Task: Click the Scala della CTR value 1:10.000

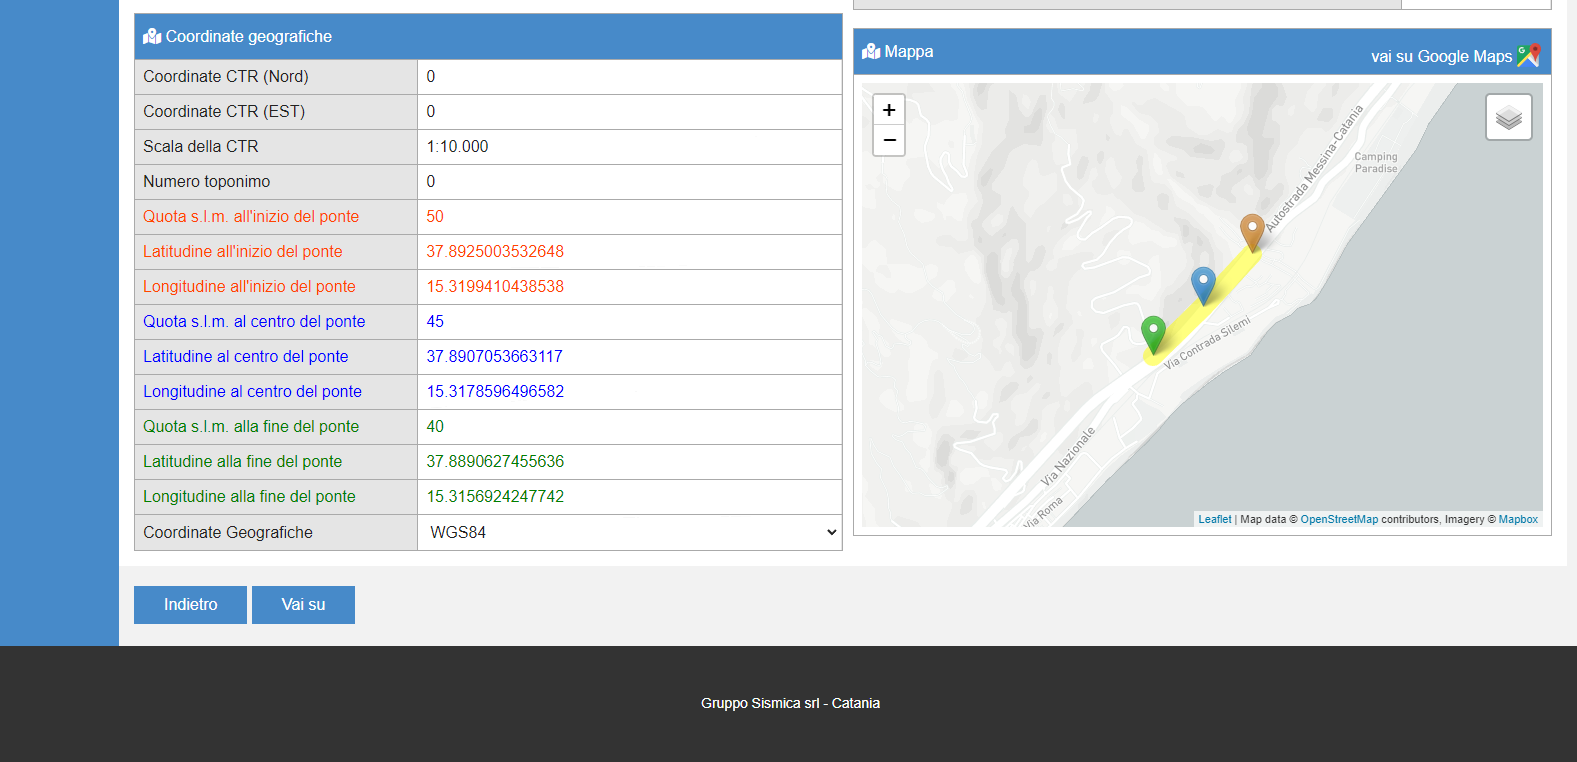Action: [458, 147]
